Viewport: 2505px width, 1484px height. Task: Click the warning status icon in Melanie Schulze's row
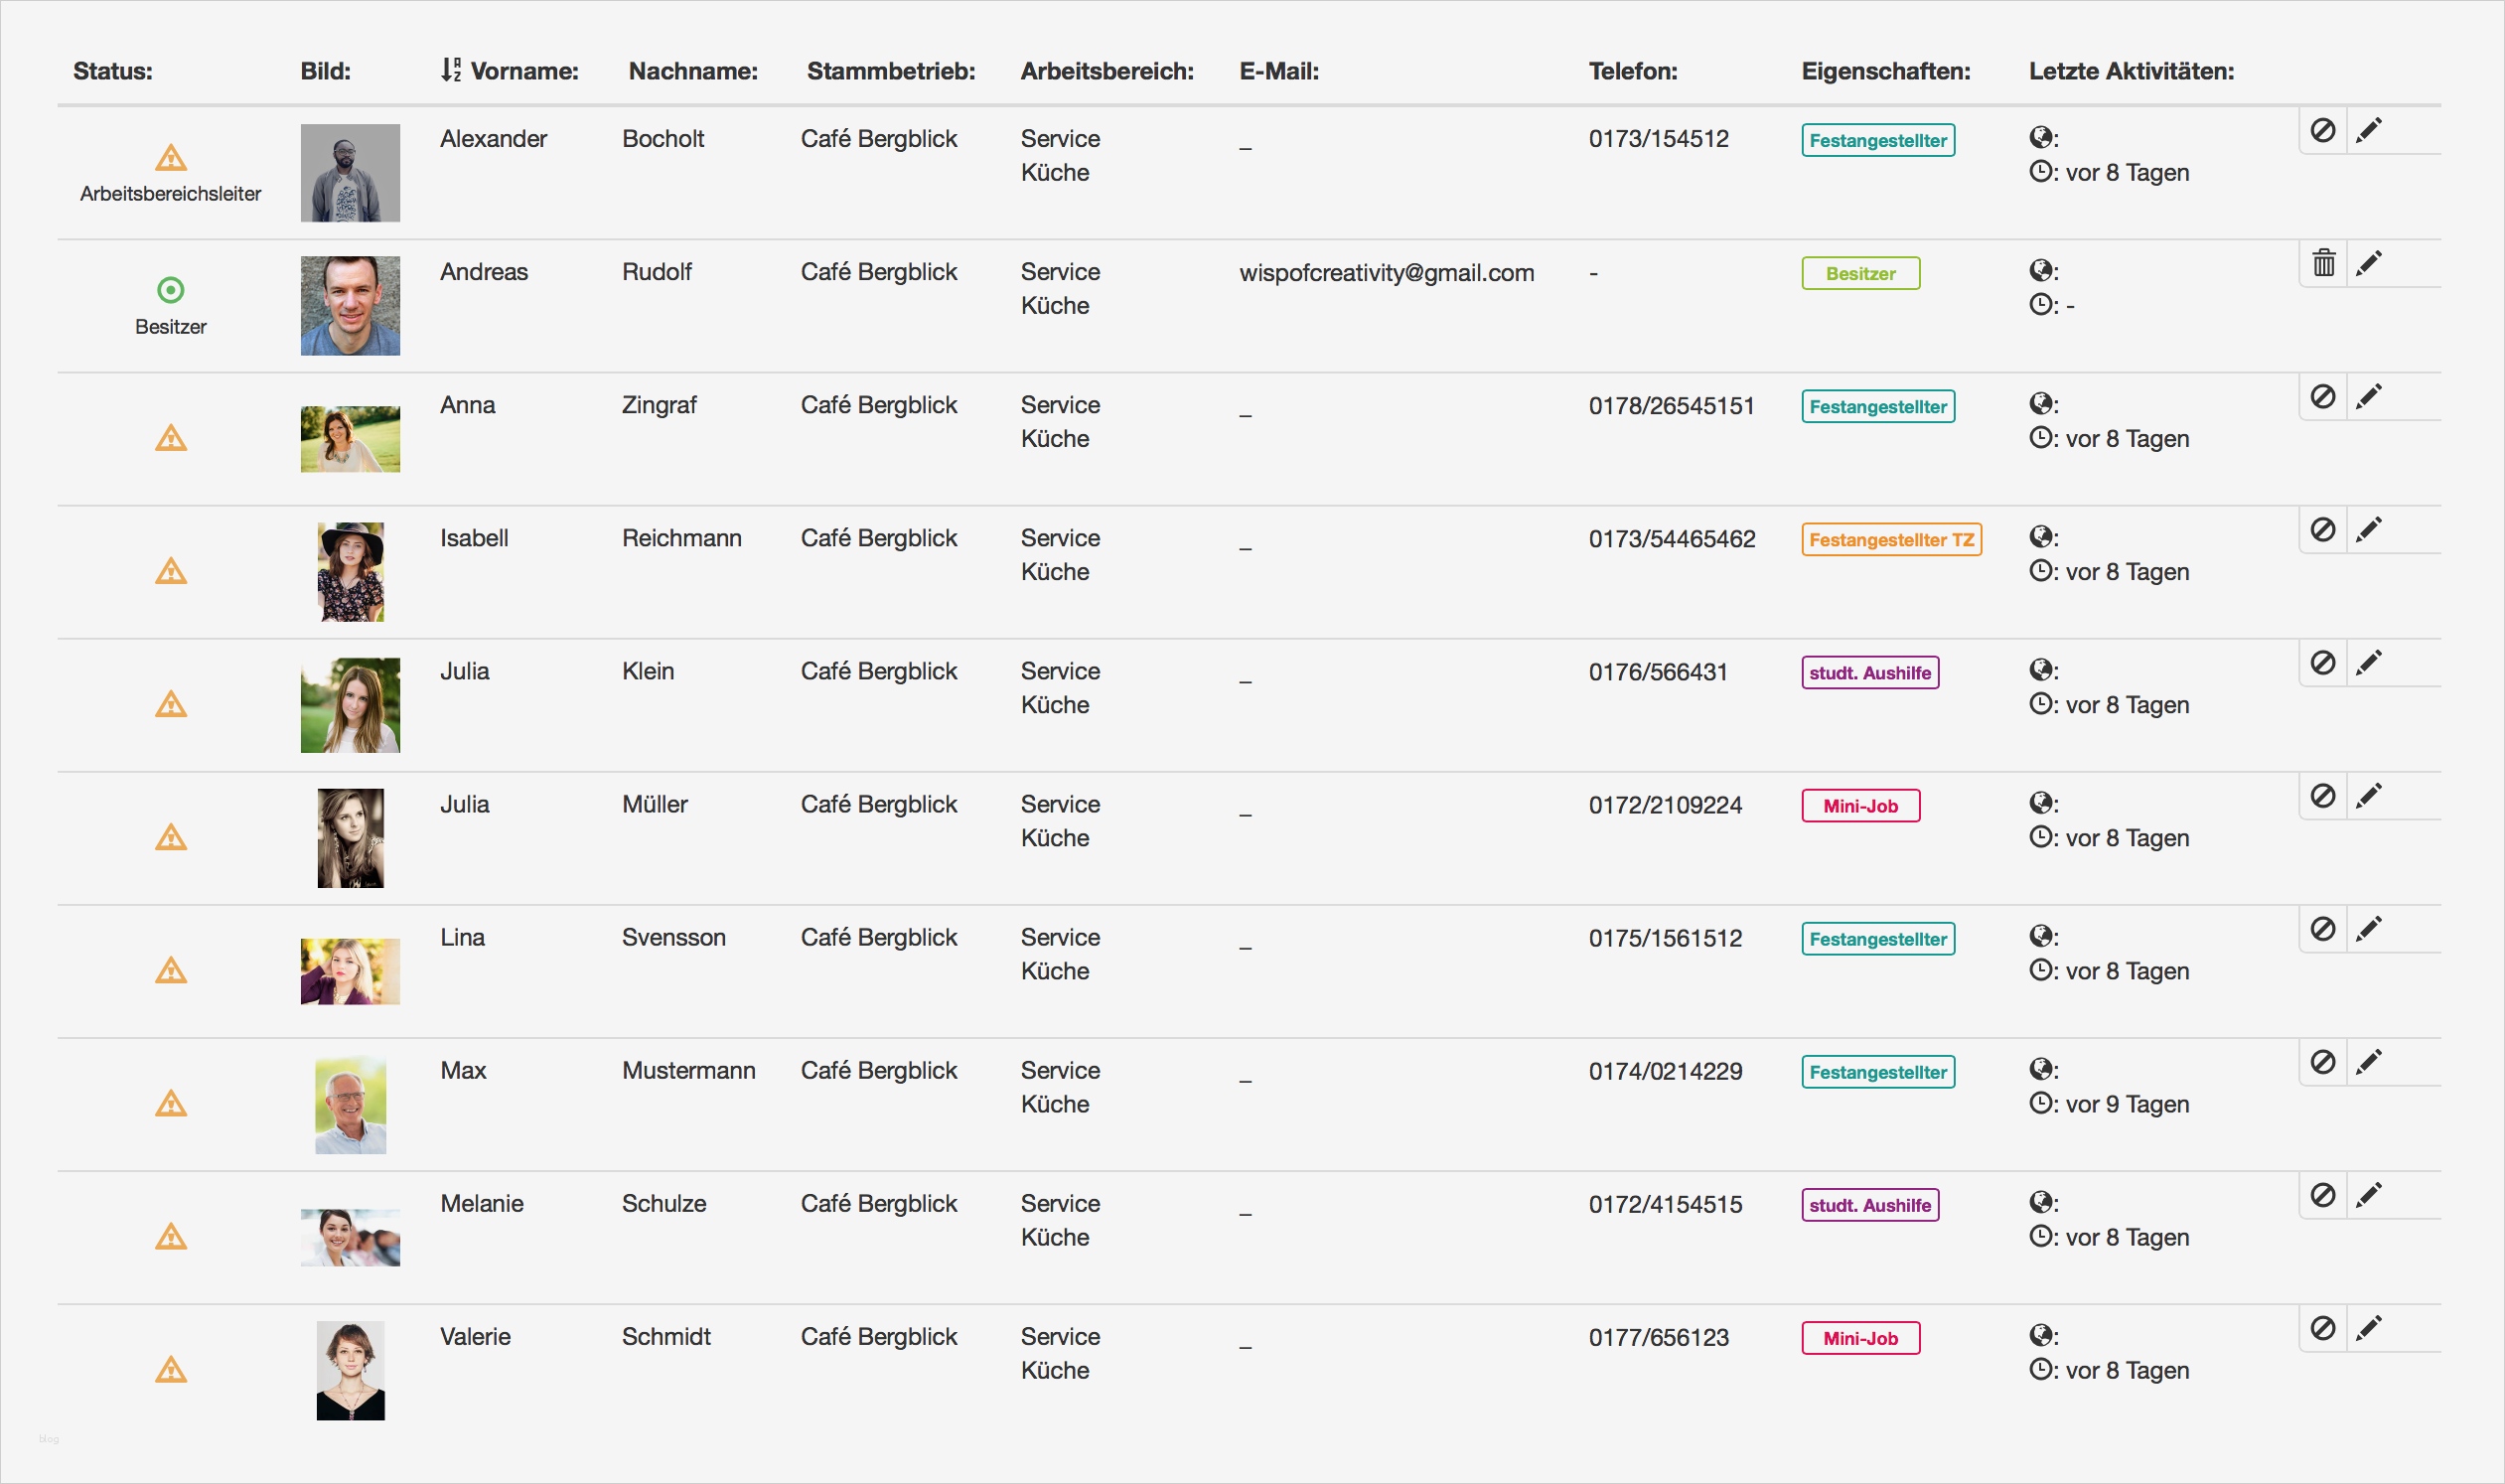pyautogui.click(x=171, y=1236)
